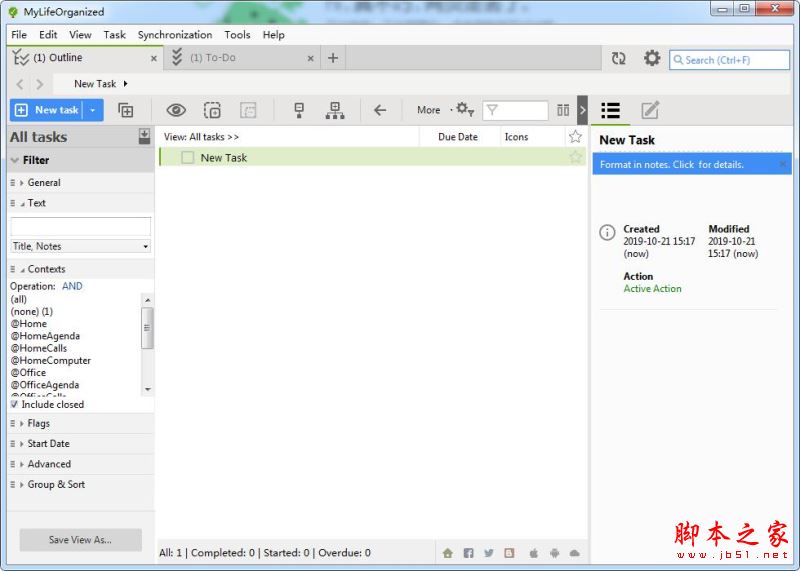The image size is (800, 571).
Task: Expand the General filter section
Action: (21, 183)
